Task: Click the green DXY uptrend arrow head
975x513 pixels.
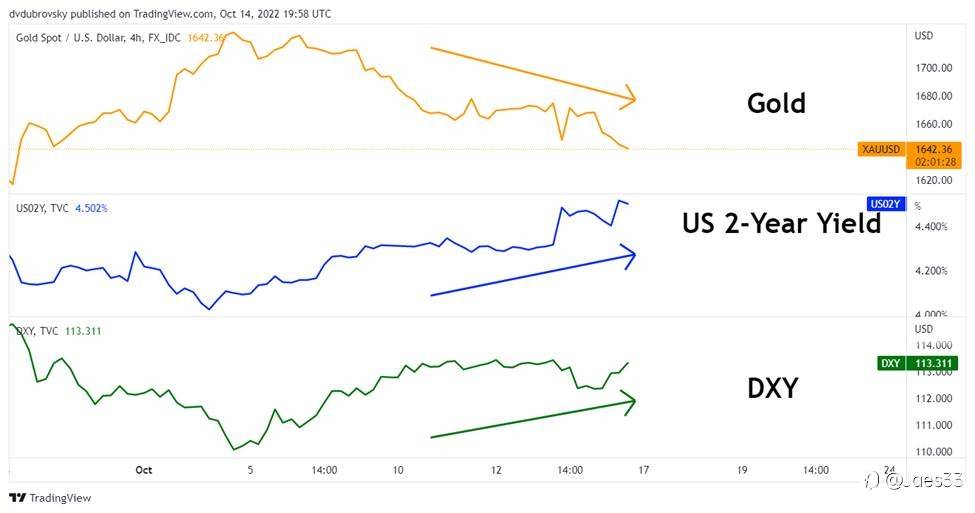Action: point(629,403)
